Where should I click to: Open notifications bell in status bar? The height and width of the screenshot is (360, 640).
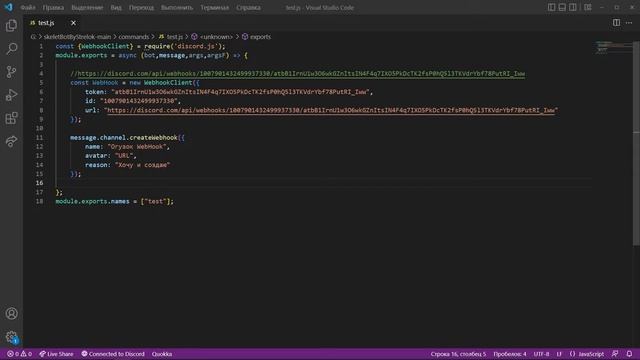(629, 354)
